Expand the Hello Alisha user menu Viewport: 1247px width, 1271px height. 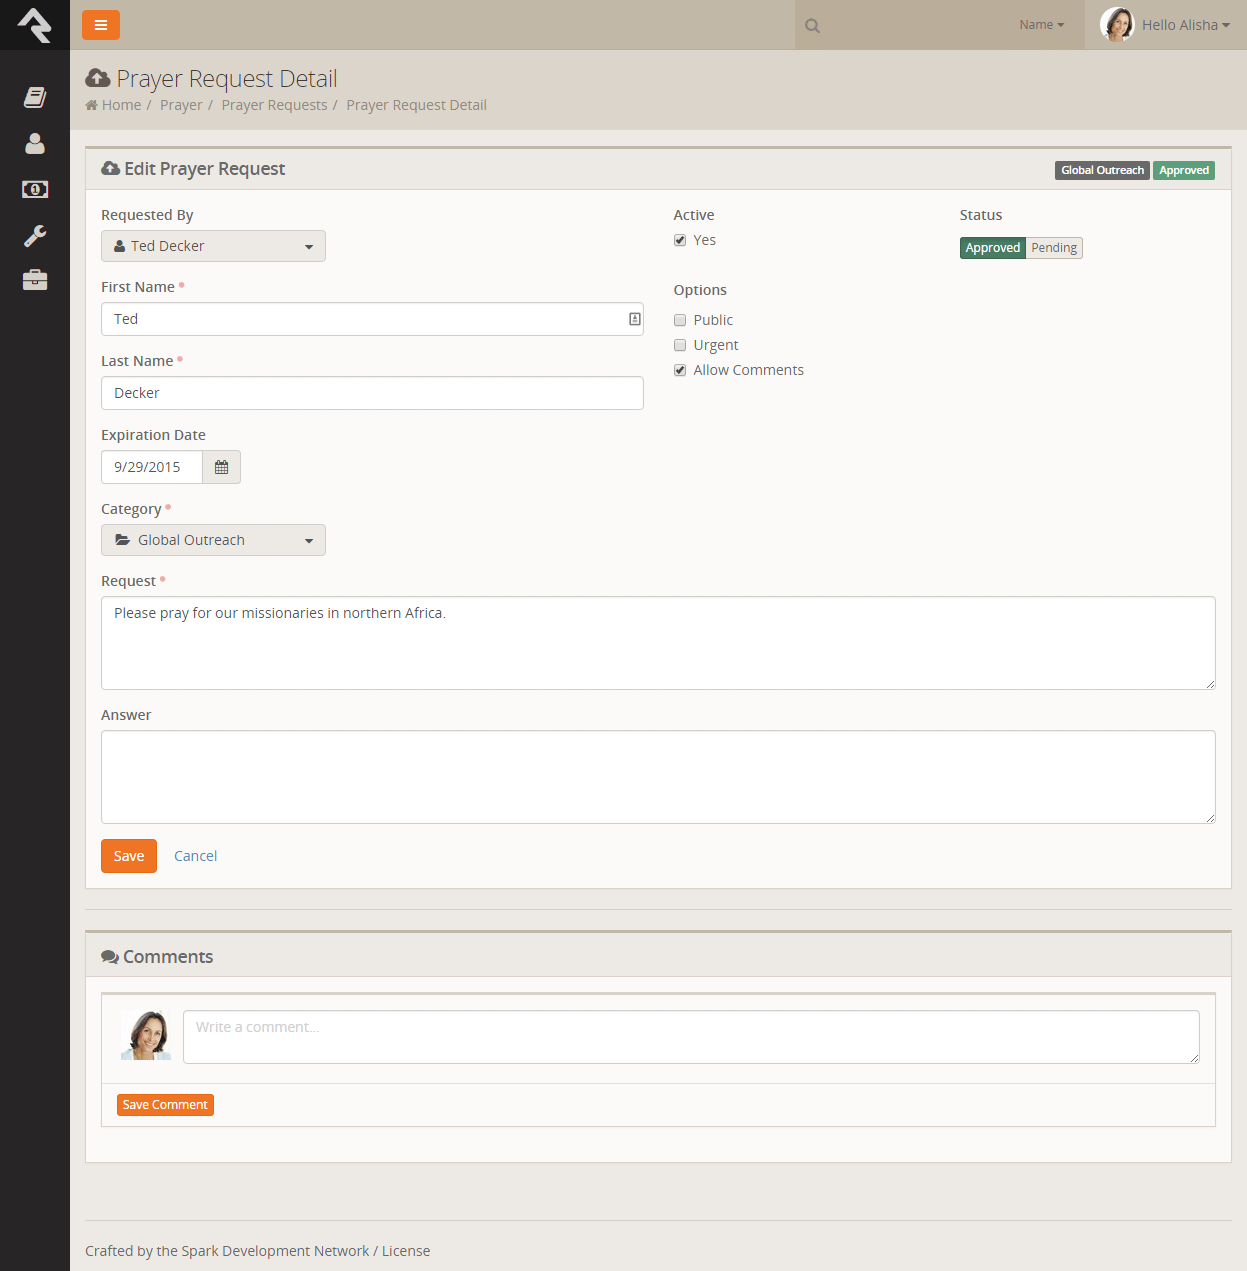(1186, 25)
